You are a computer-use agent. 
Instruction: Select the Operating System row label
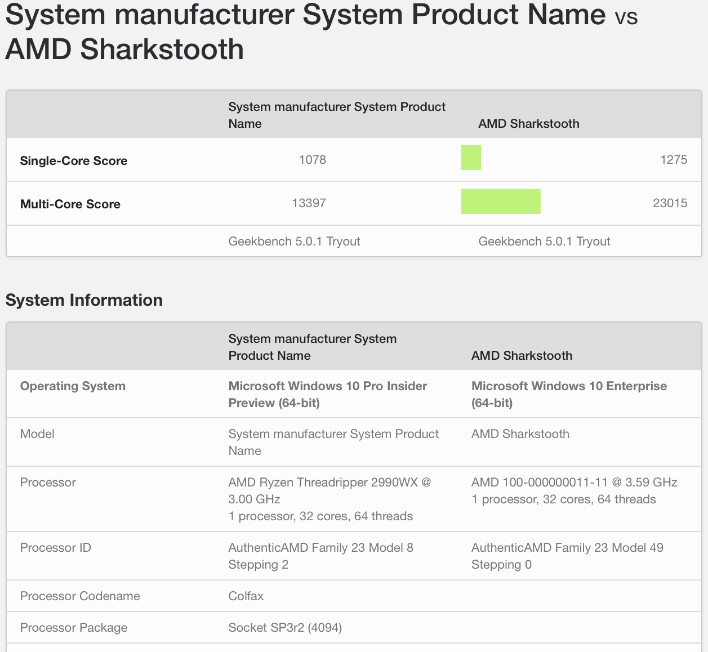pyautogui.click(x=73, y=386)
